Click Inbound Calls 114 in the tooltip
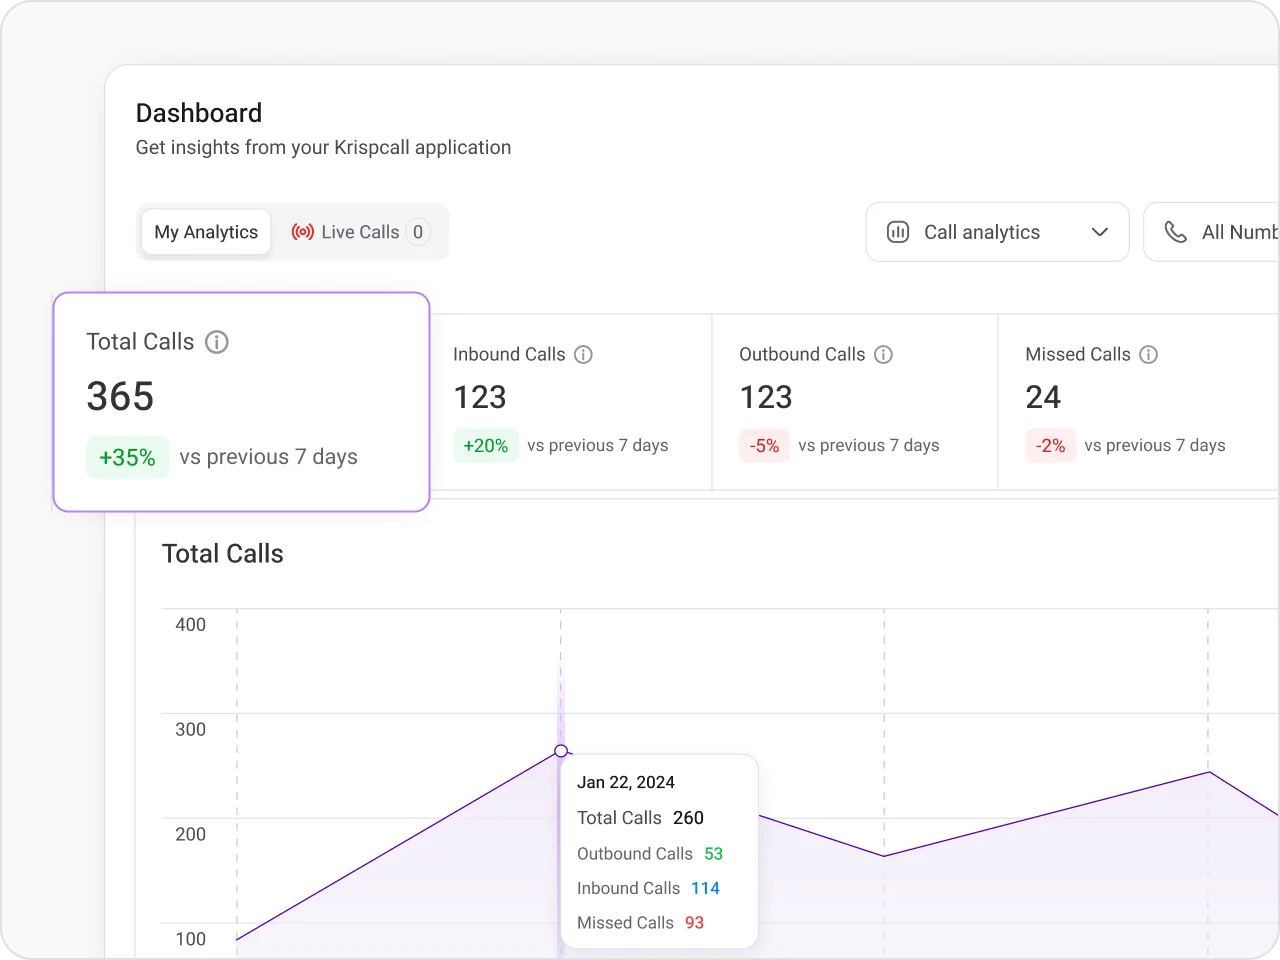 [649, 889]
